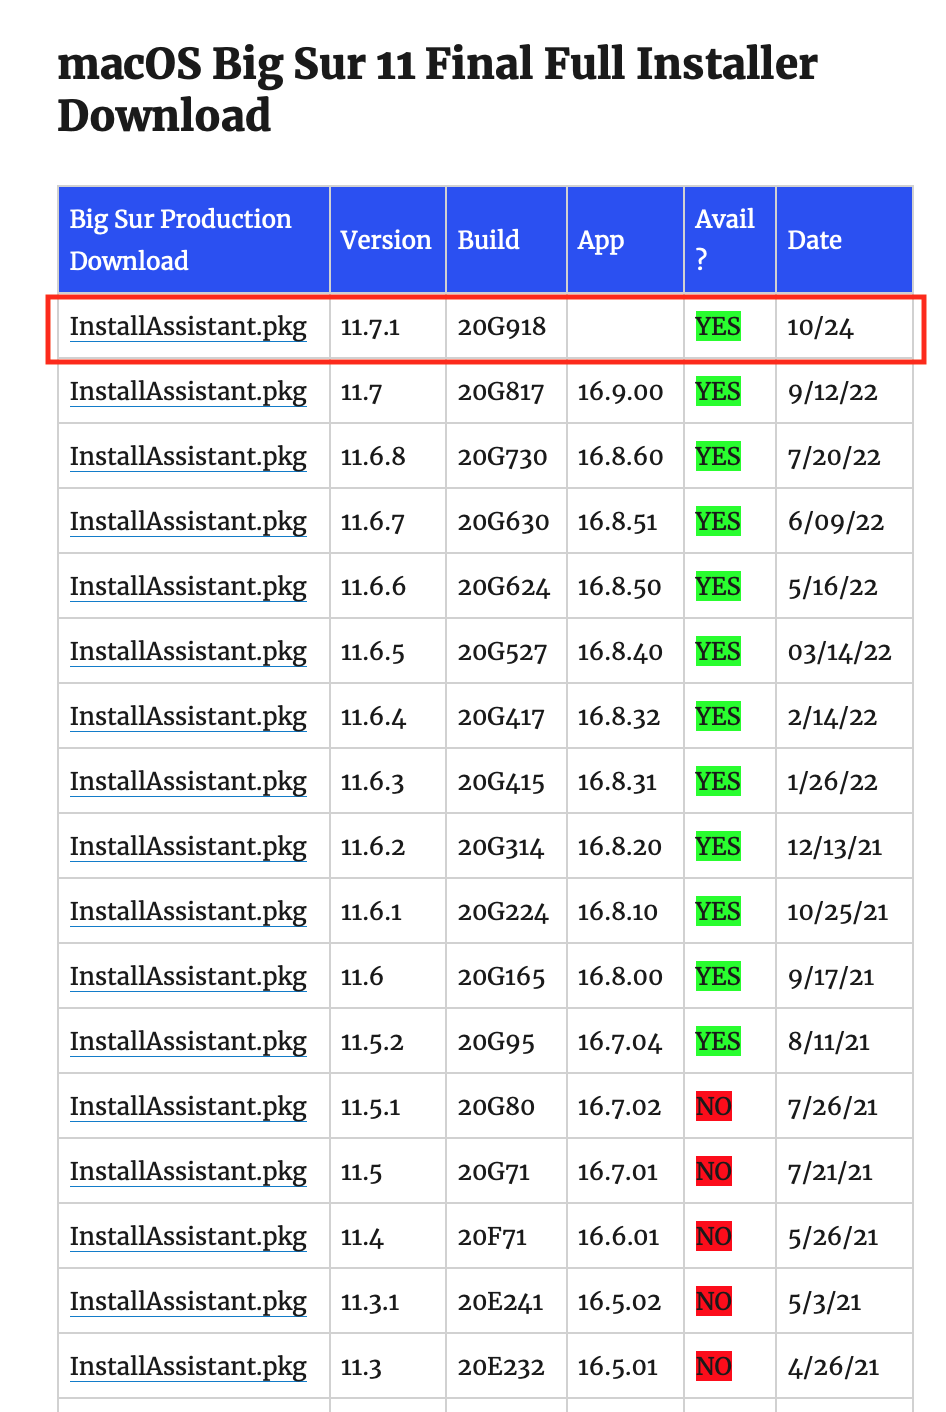Open InstallAssistant.pkg for build 20G71

pyautogui.click(x=188, y=1172)
